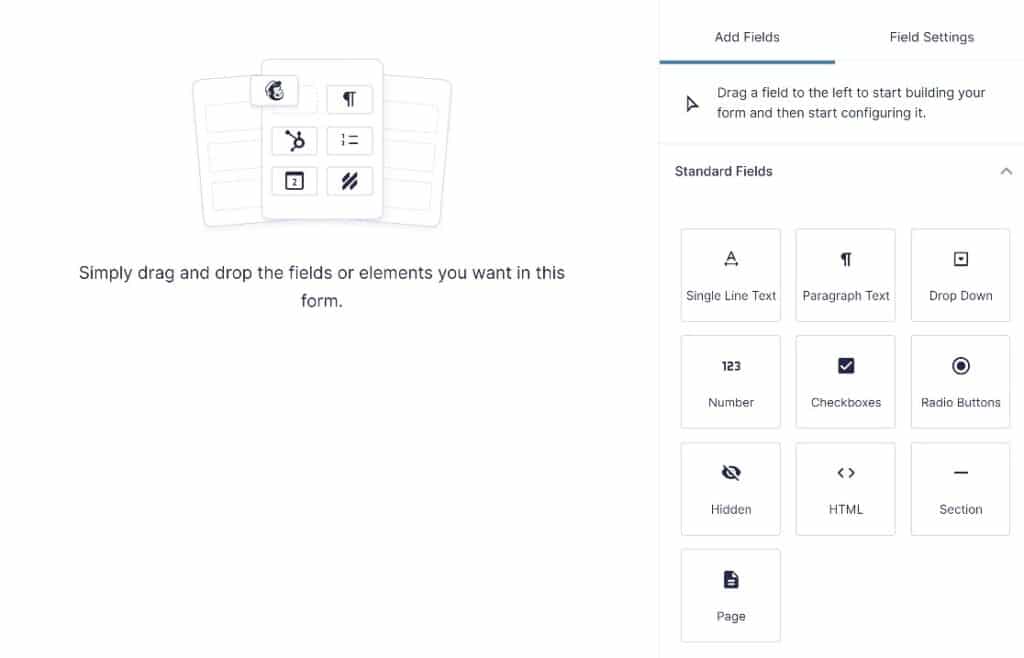Click the drag-and-drop instruction text
The height and width of the screenshot is (658, 1024).
click(x=851, y=102)
